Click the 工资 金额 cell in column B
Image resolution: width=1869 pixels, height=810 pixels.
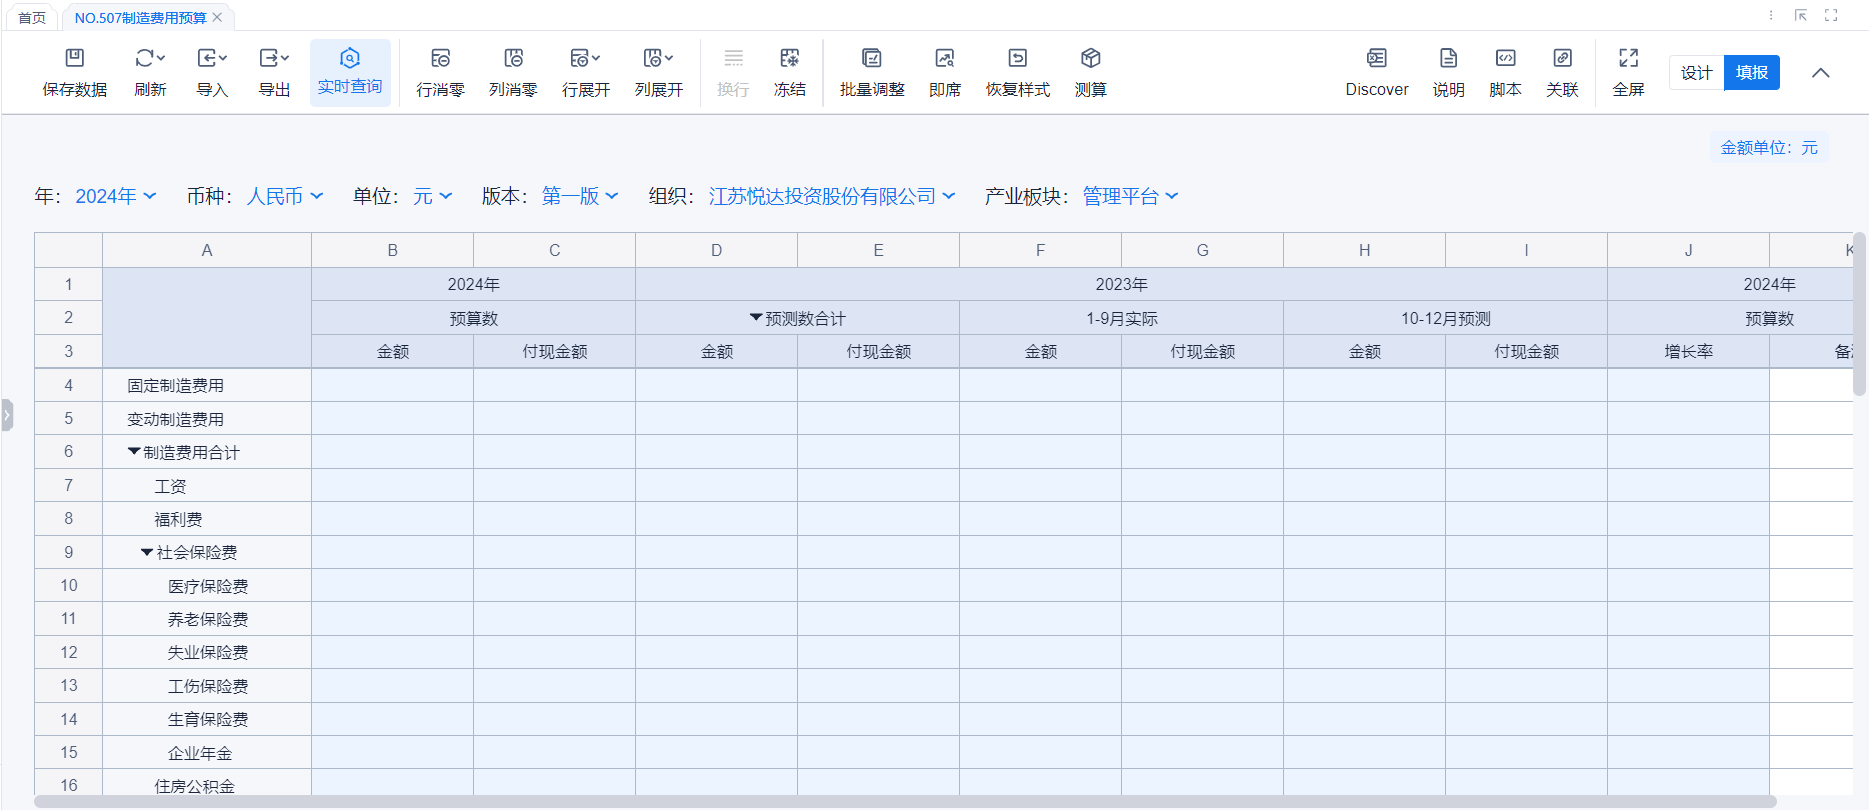(392, 486)
